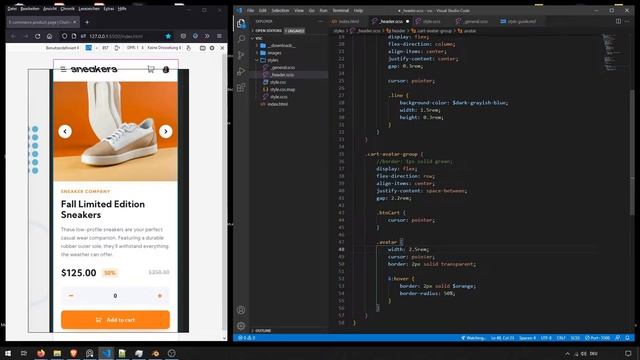640x360 pixels.
Task: Click Spaces: 4 indentation in status bar
Action: click(527, 338)
